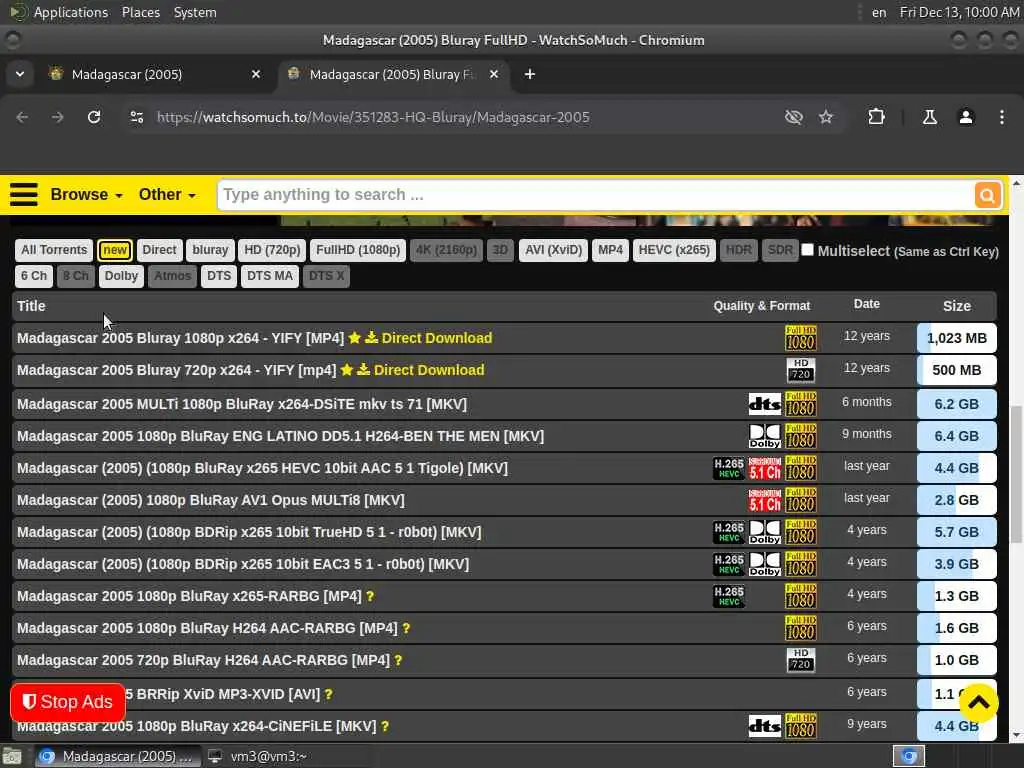Click the site information icon in address bar
Image resolution: width=1024 pixels, height=768 pixels.
(x=137, y=117)
